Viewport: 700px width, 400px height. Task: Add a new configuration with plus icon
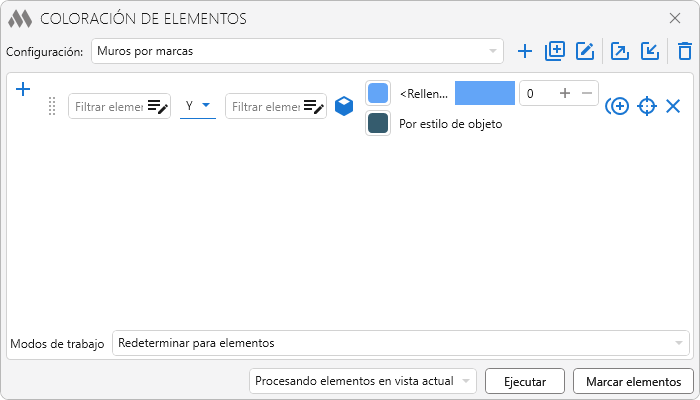tap(525, 51)
